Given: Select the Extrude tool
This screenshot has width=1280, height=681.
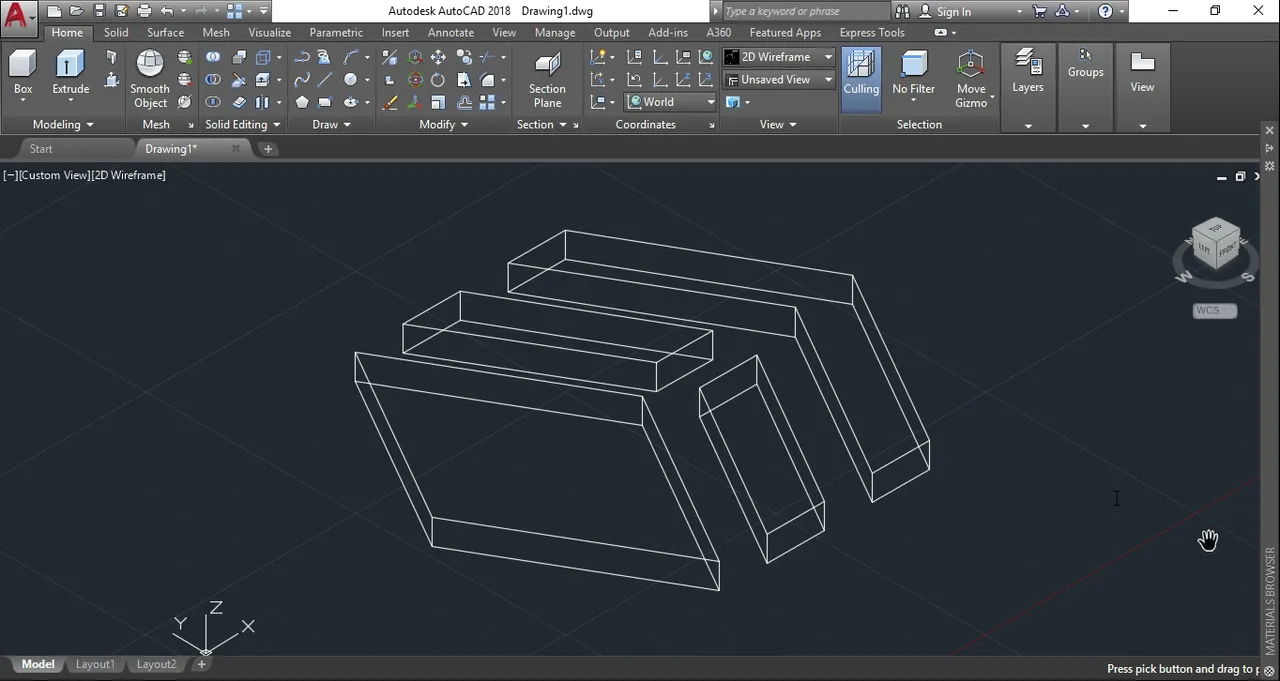Looking at the screenshot, I should 71,73.
